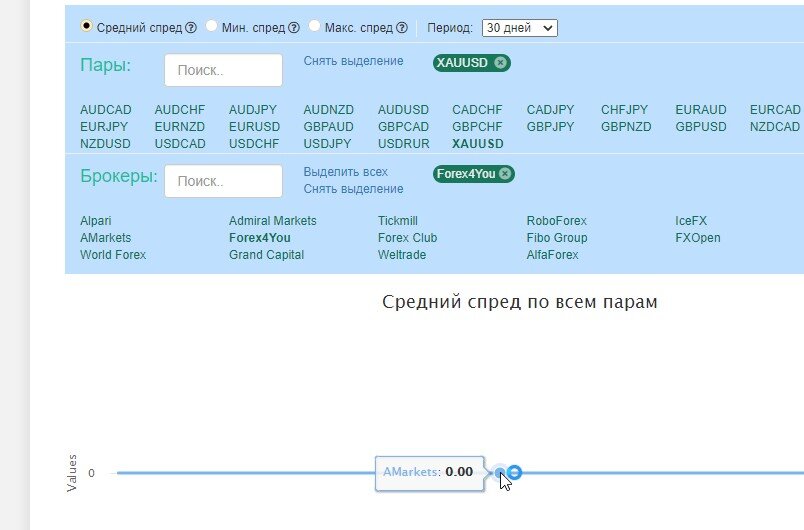Select the GBPCHF pair
This screenshot has width=804, height=530.
pyautogui.click(x=477, y=127)
